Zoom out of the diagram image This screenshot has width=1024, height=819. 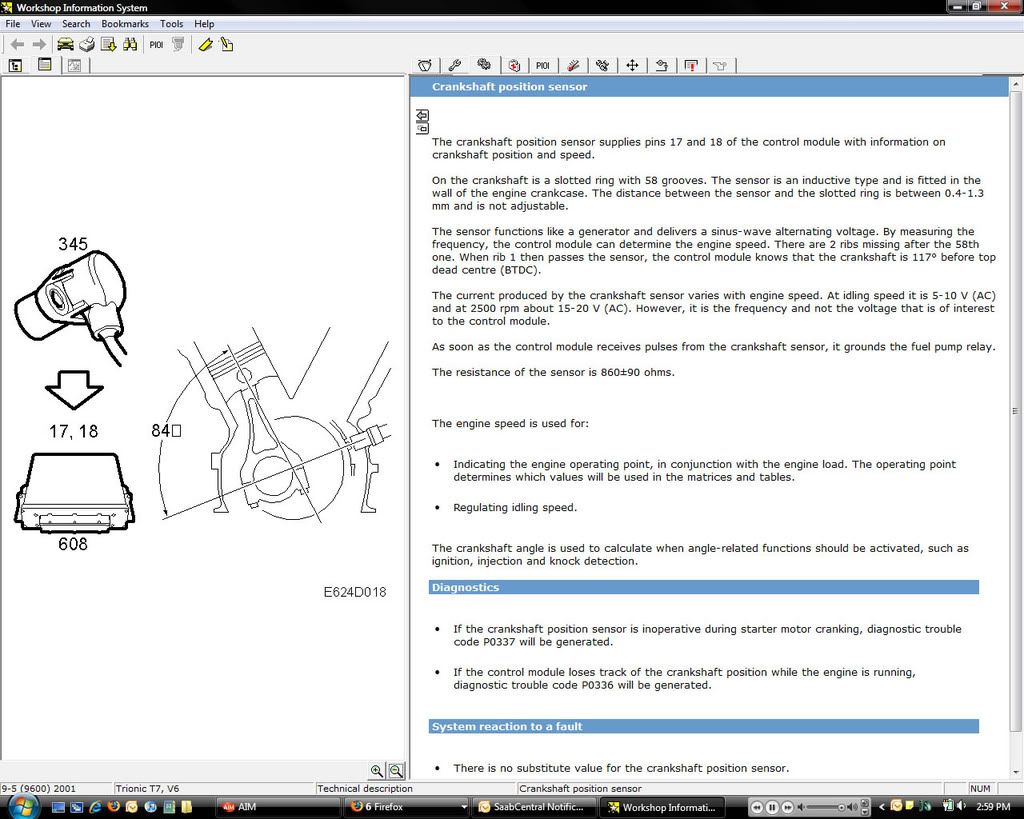(x=395, y=770)
